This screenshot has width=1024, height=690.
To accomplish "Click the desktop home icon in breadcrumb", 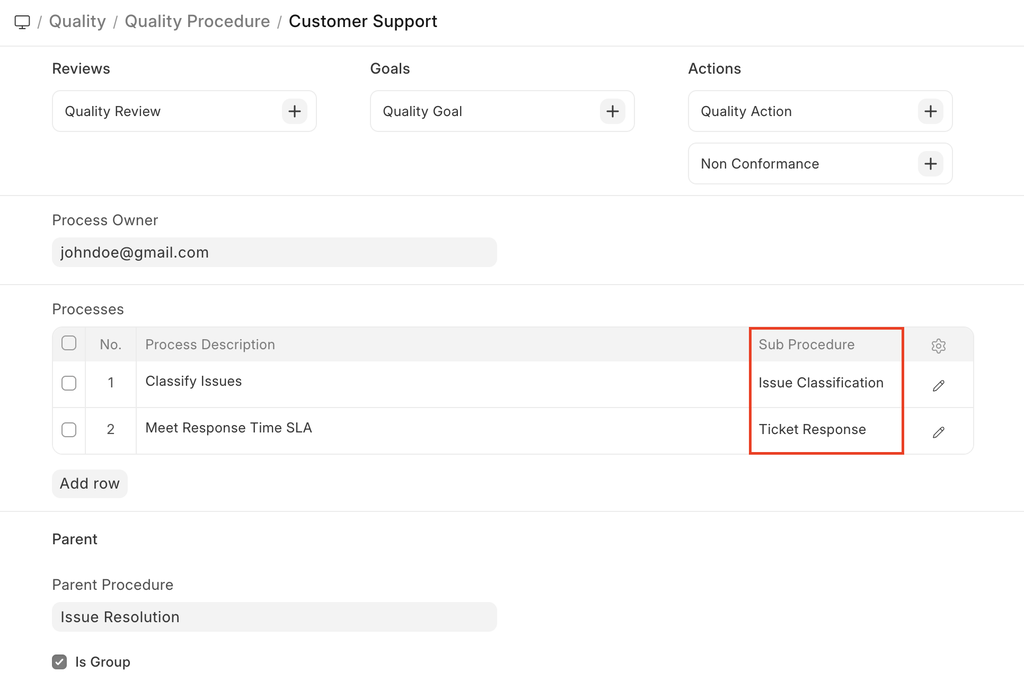I will (22, 22).
